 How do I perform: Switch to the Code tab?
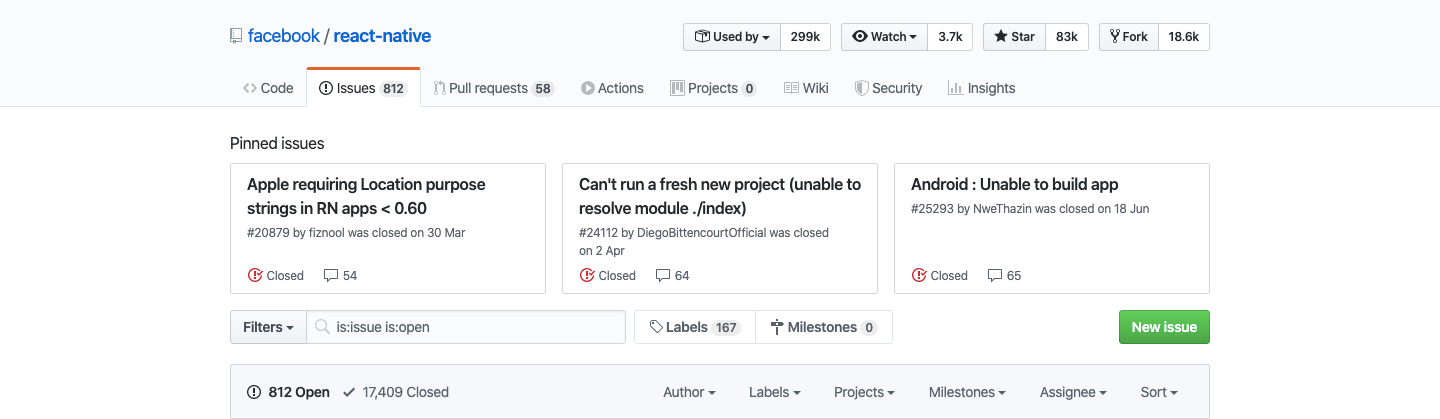pos(268,88)
